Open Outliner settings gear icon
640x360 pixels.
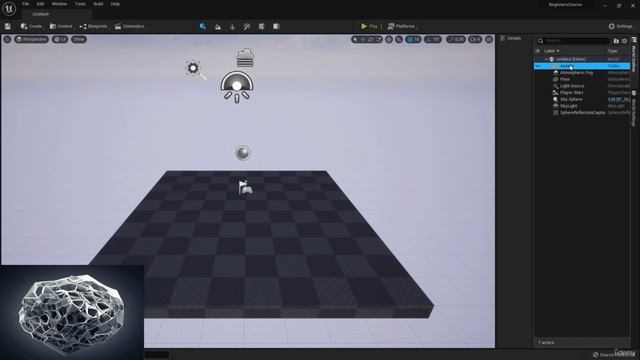[x=624, y=41]
